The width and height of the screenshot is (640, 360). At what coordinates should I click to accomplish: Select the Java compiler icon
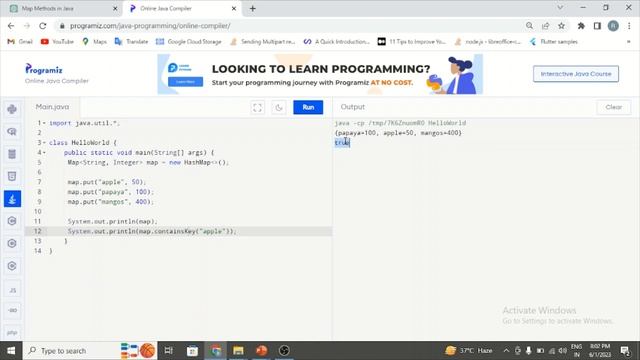[x=12, y=199]
